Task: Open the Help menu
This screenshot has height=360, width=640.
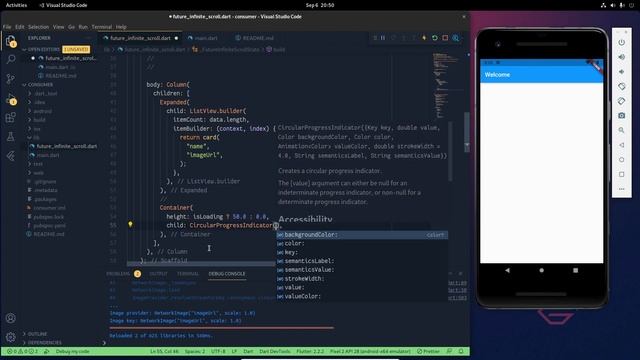Action: tap(121, 27)
